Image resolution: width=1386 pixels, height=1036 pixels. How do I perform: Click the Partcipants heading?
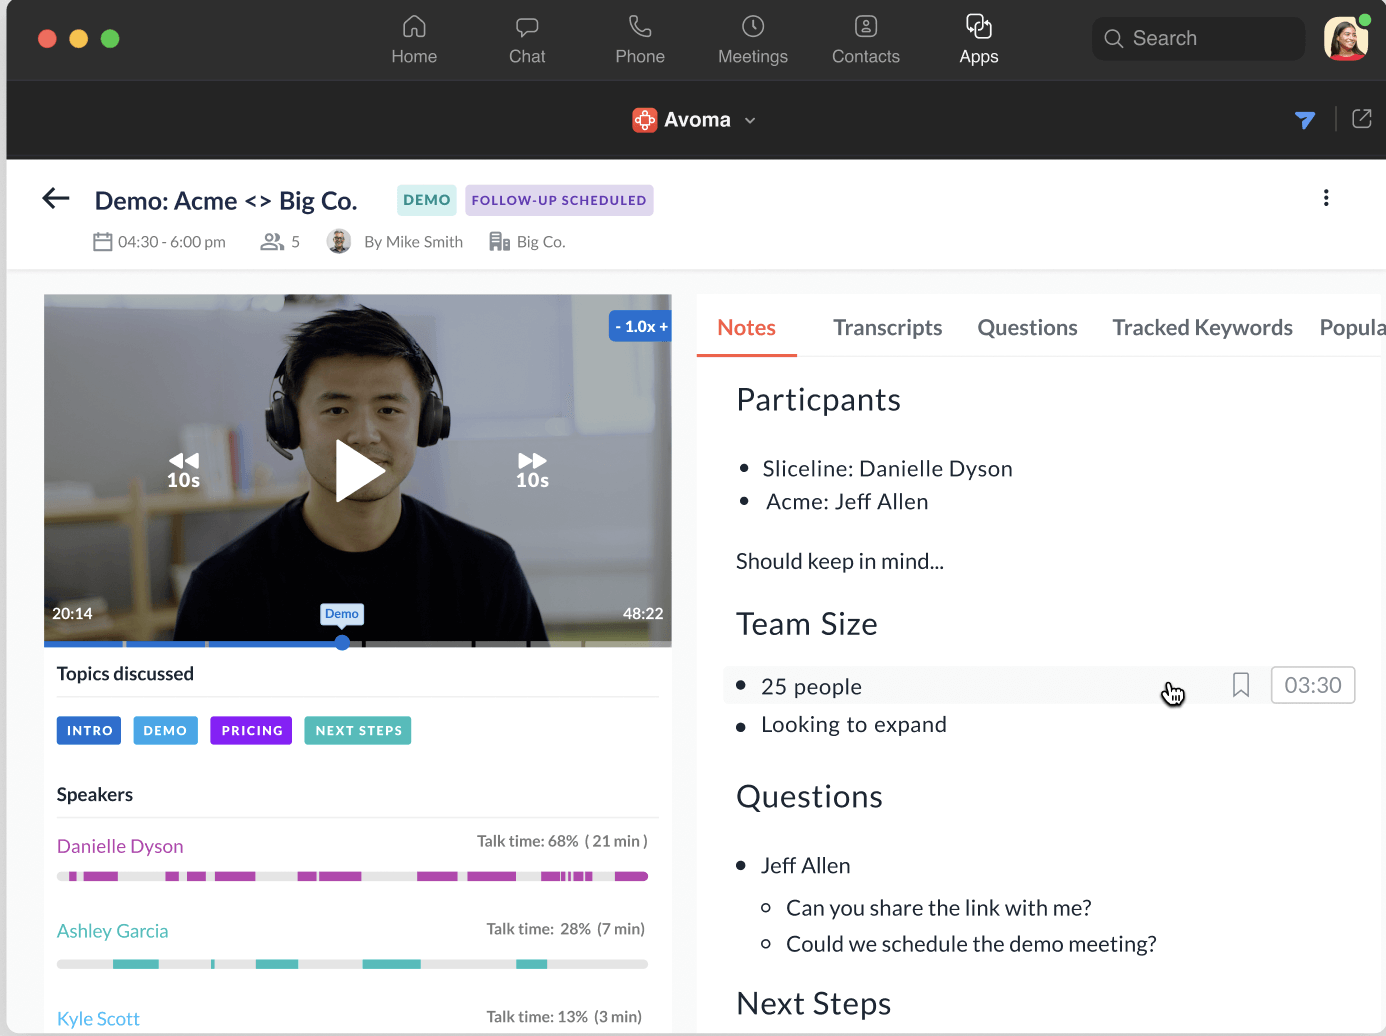(x=818, y=400)
